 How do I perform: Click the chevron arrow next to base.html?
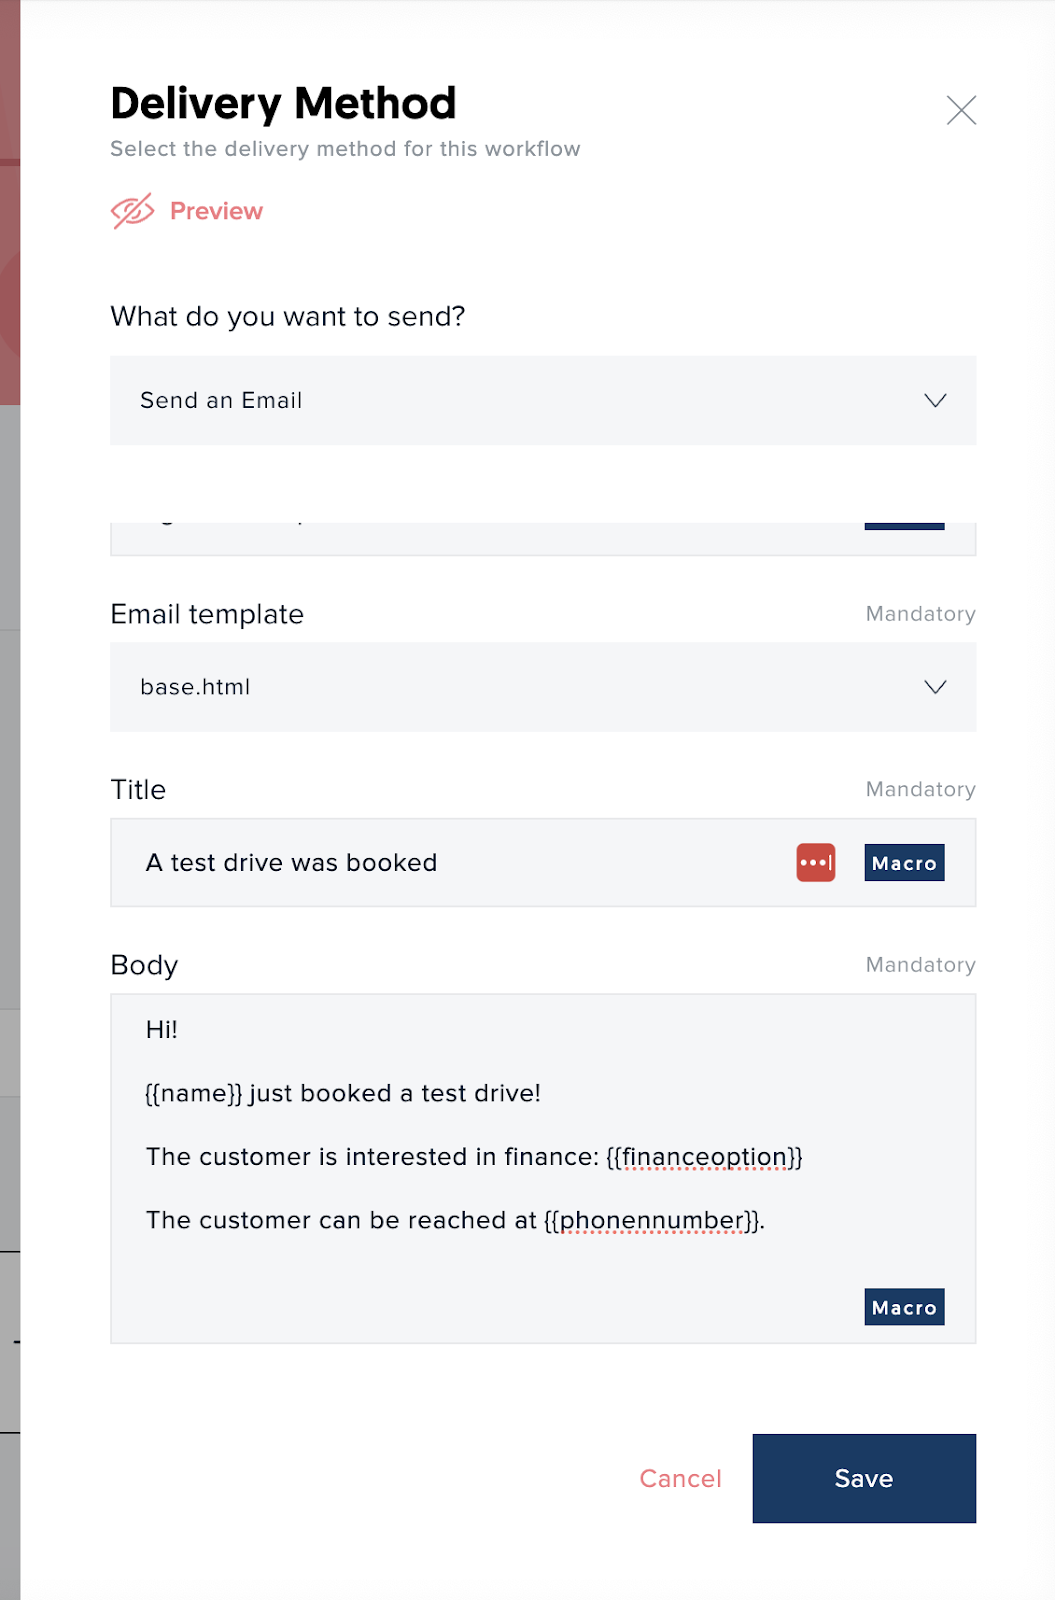[935, 687]
